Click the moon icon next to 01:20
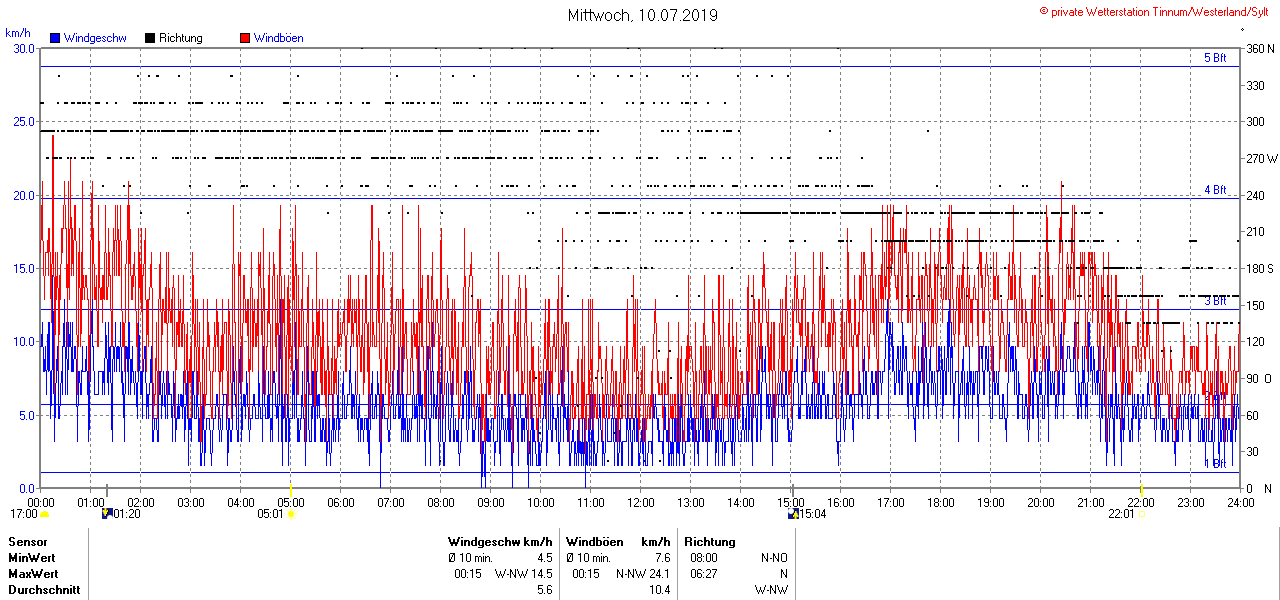Image resolution: width=1280 pixels, height=600 pixels. (x=107, y=514)
